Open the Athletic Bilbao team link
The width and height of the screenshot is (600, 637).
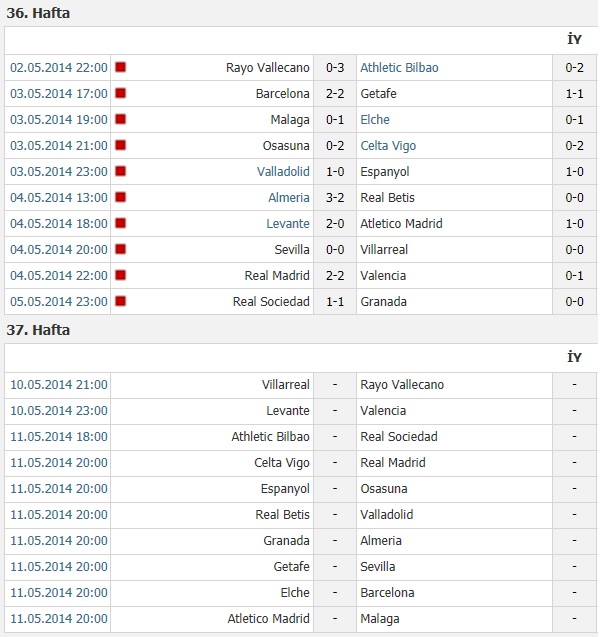[399, 68]
